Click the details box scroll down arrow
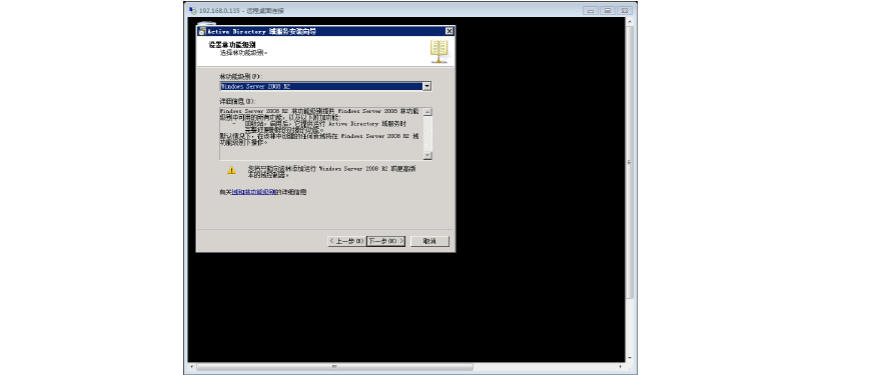The width and height of the screenshot is (893, 375). [427, 155]
